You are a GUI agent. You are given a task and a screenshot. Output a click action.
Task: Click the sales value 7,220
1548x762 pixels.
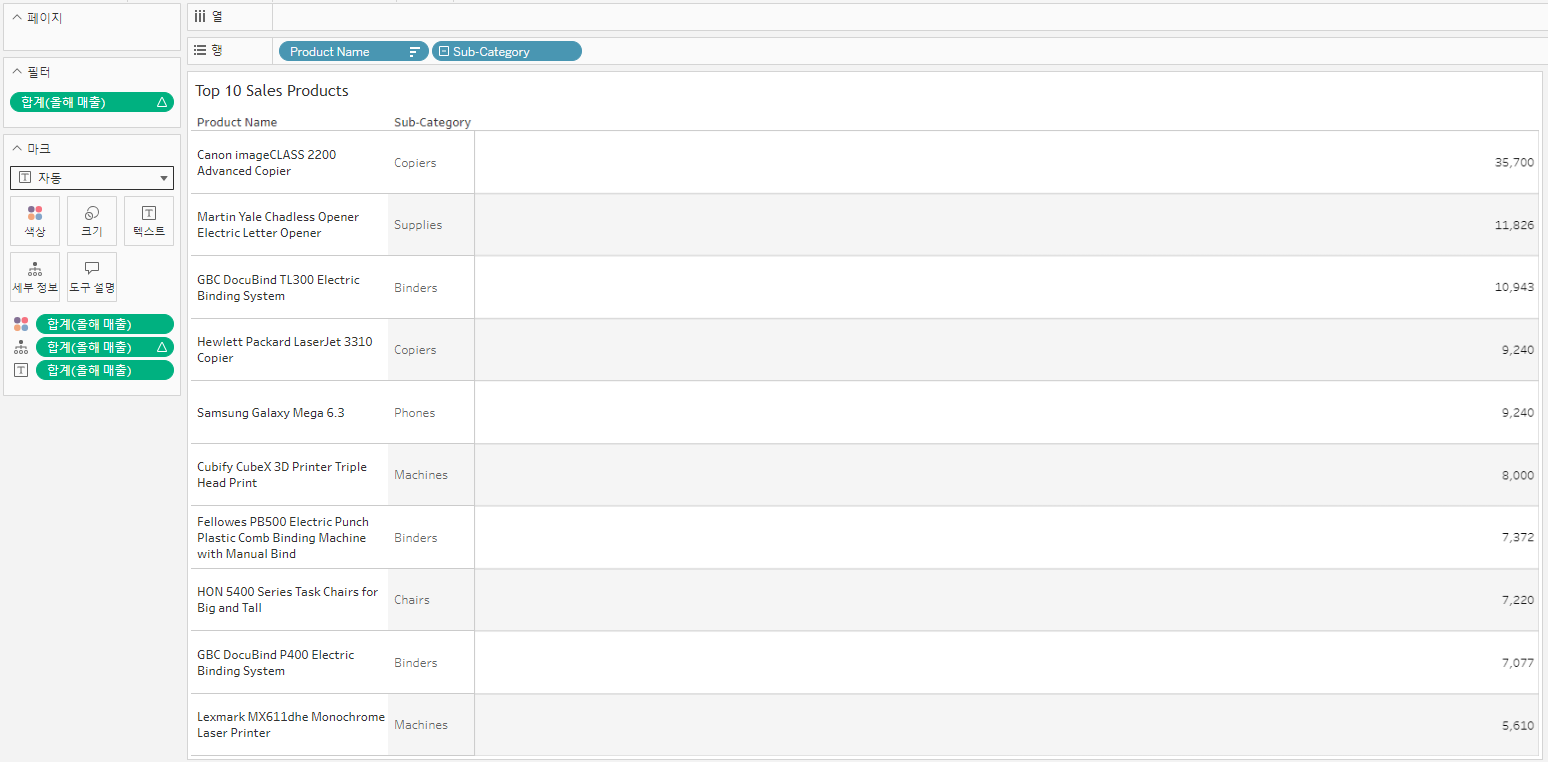point(1518,600)
